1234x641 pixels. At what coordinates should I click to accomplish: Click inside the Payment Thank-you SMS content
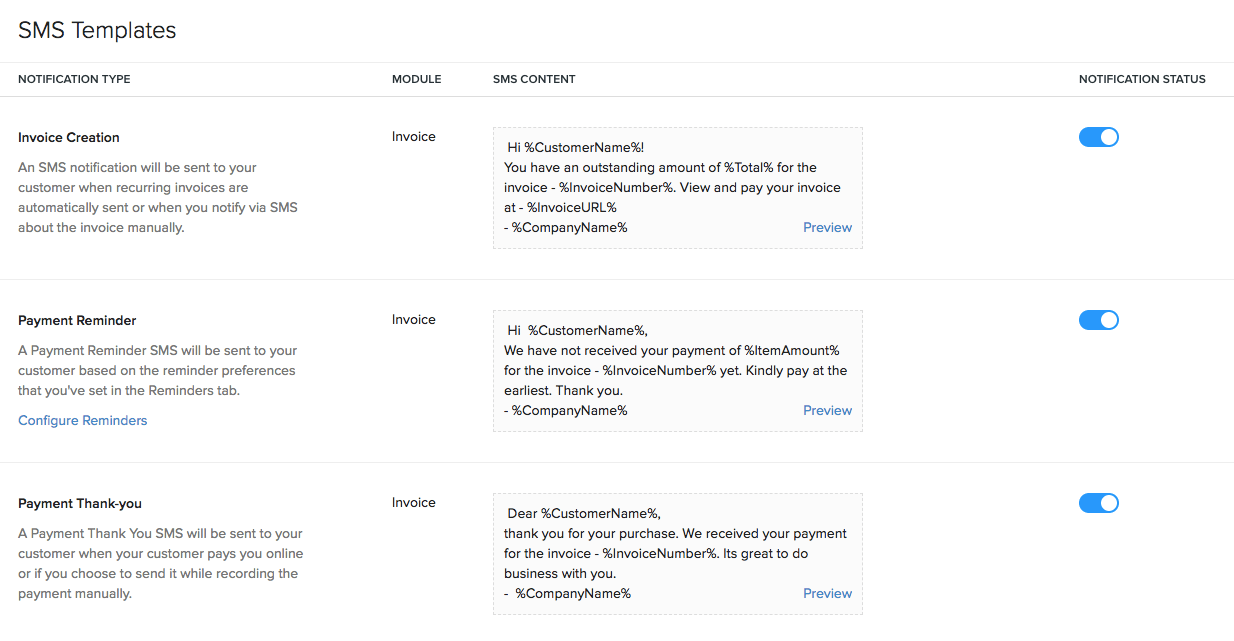[677, 553]
